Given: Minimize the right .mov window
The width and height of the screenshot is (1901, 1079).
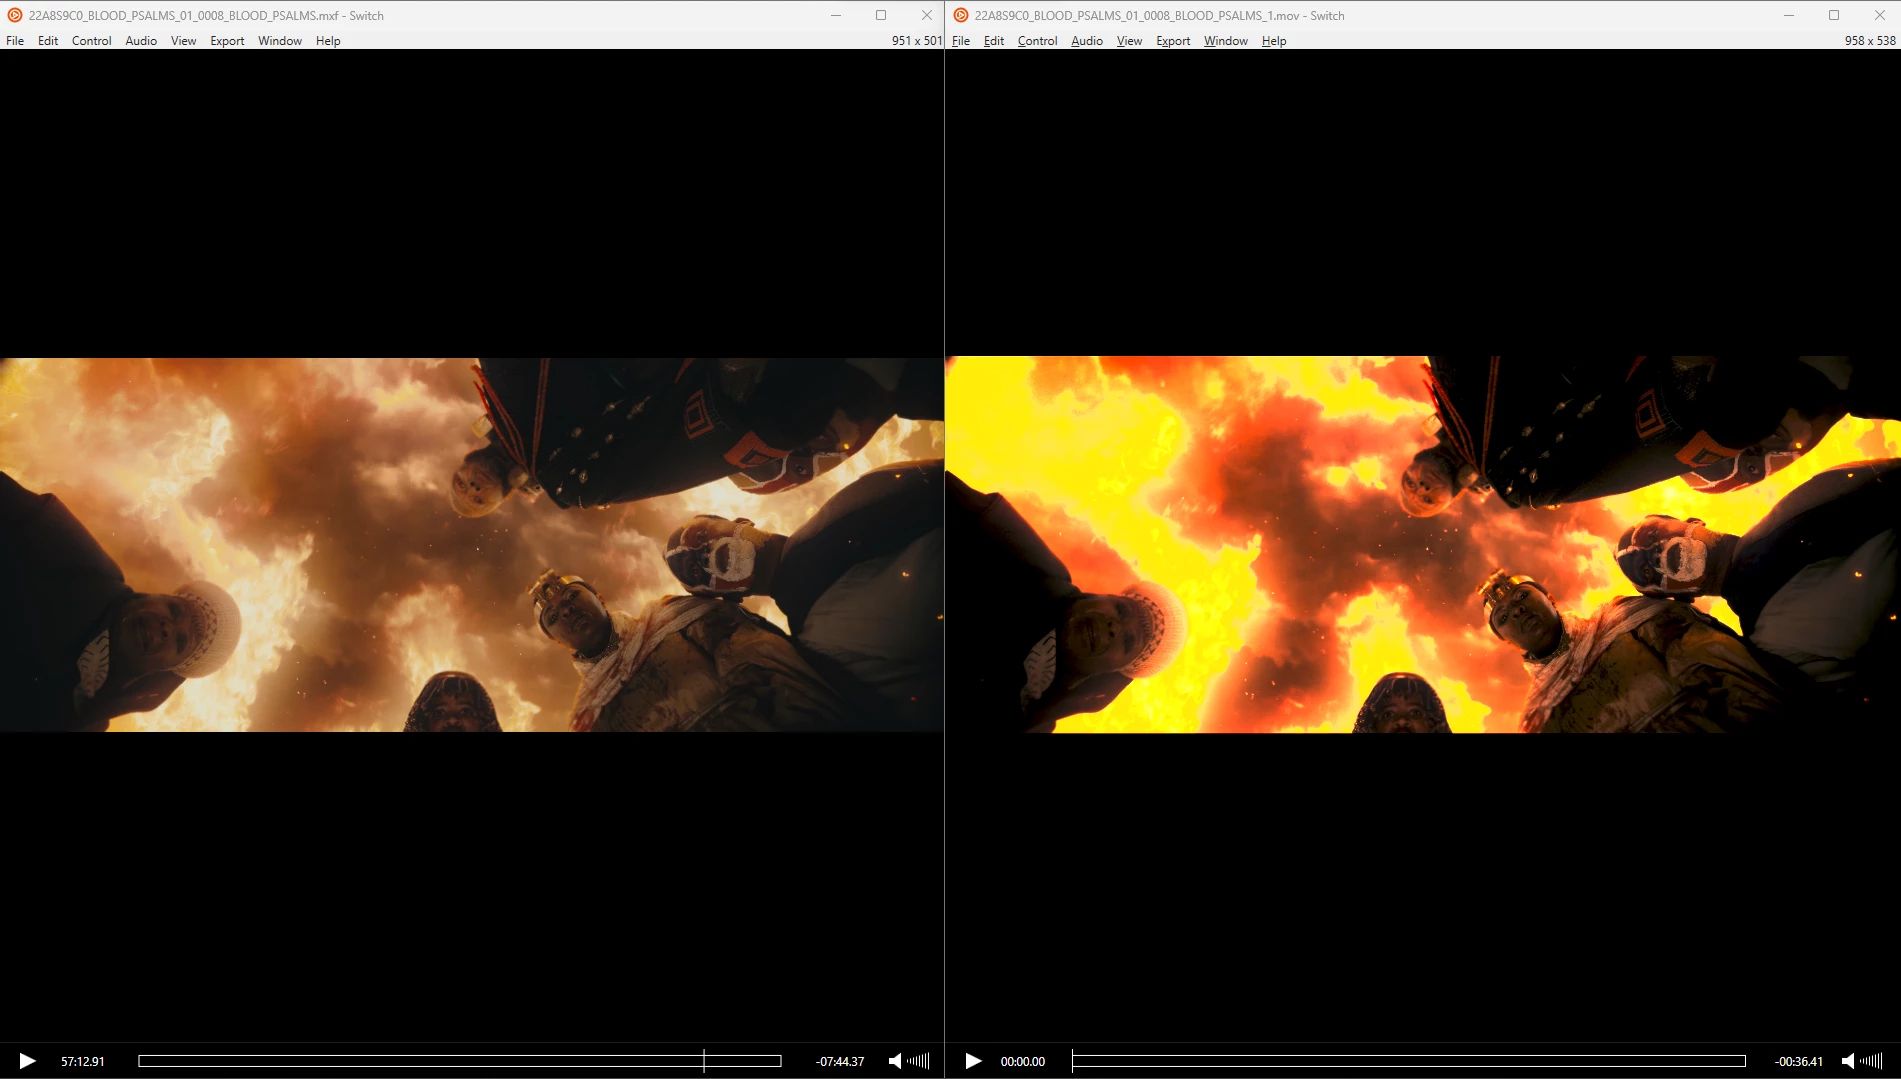Looking at the screenshot, I should pyautogui.click(x=1789, y=15).
